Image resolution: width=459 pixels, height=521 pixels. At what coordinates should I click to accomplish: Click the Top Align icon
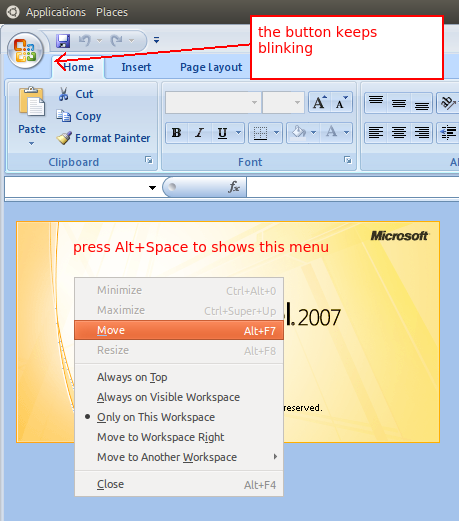pyautogui.click(x=376, y=103)
